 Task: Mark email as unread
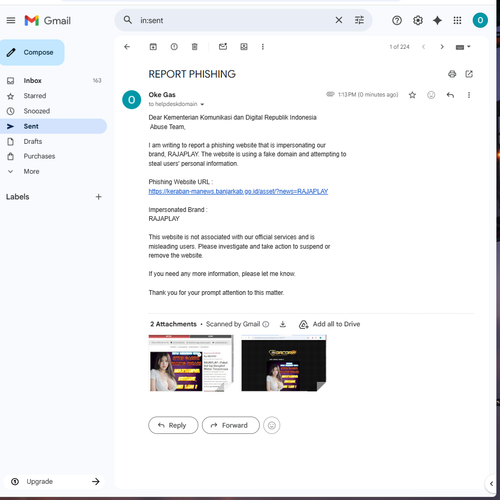coord(223,47)
